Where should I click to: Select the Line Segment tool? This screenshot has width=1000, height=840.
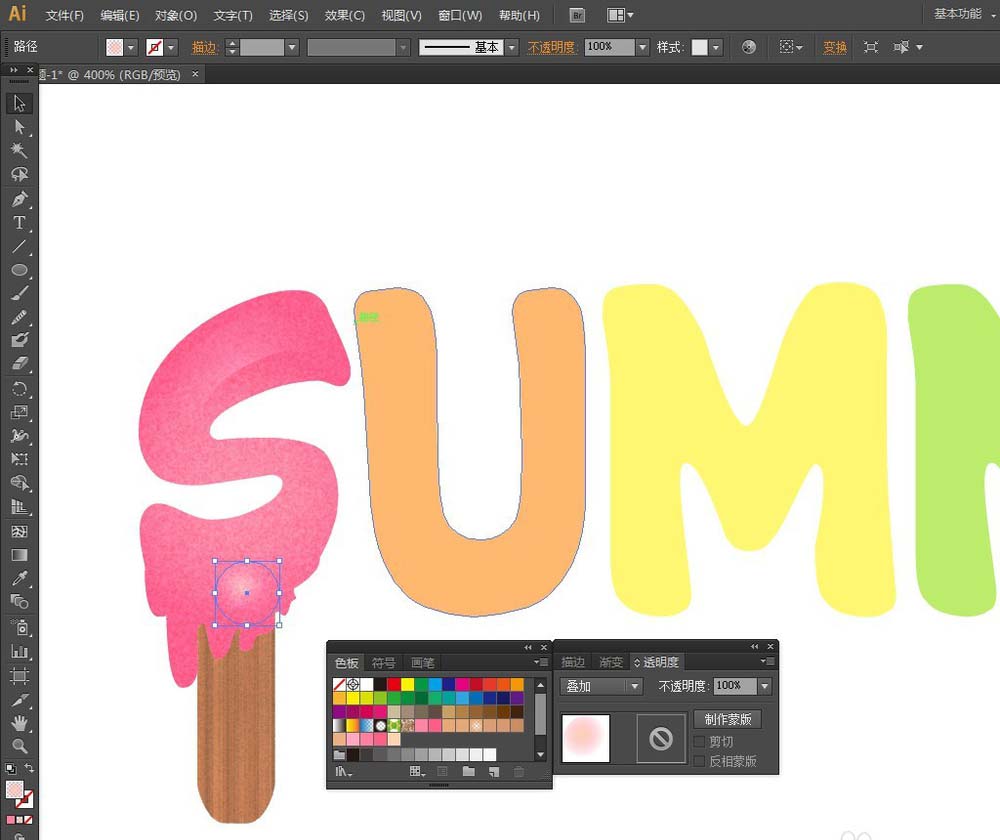[x=19, y=246]
